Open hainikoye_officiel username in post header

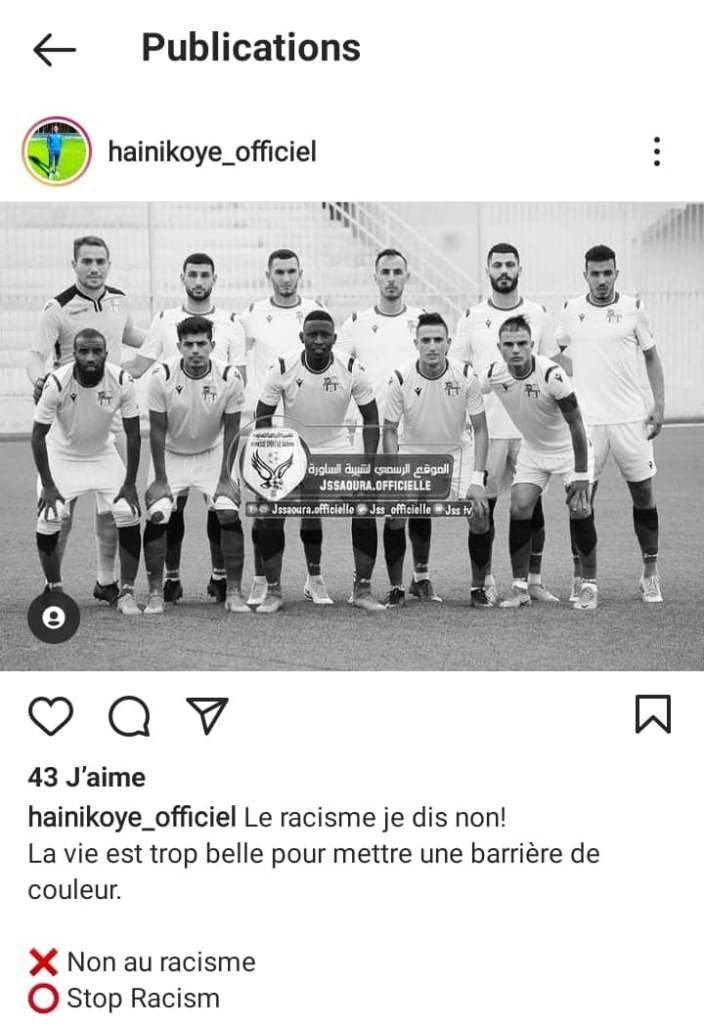tap(212, 152)
